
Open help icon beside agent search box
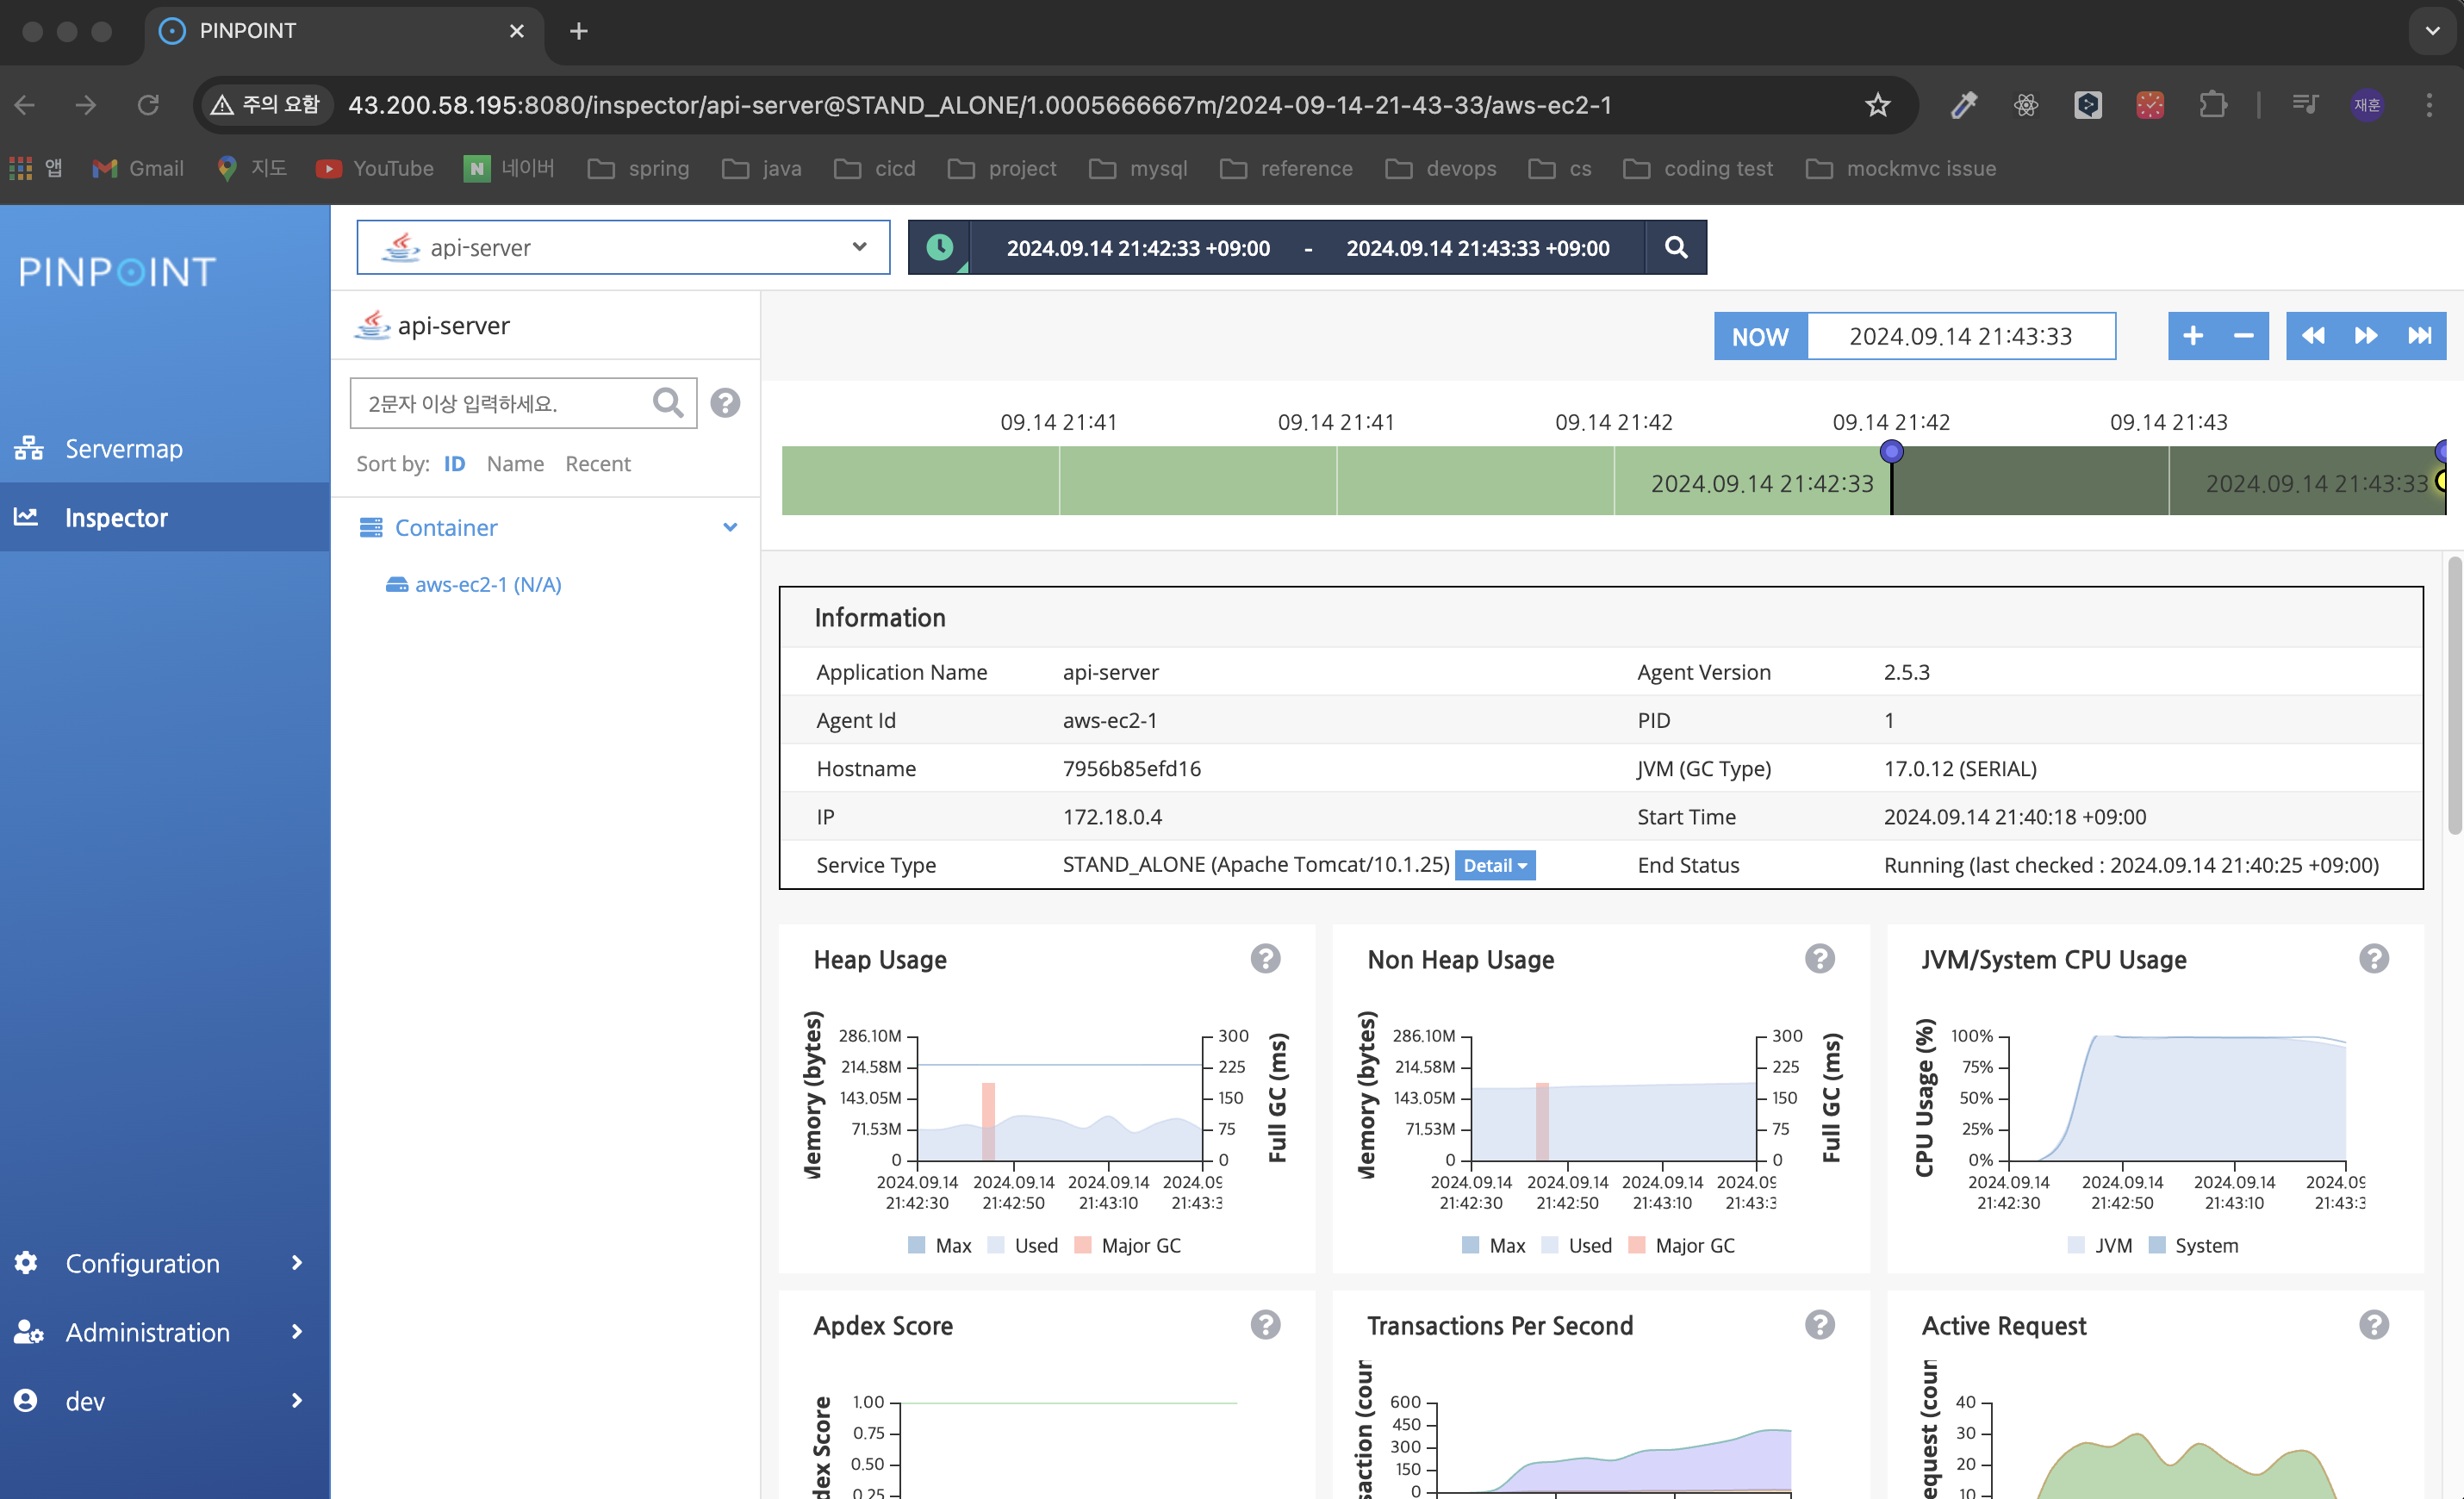coord(725,403)
